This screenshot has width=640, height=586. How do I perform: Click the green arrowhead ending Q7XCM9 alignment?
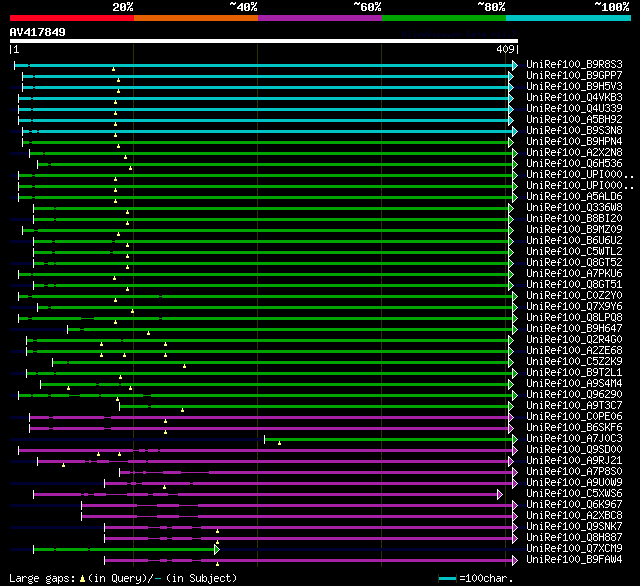tap(217, 550)
